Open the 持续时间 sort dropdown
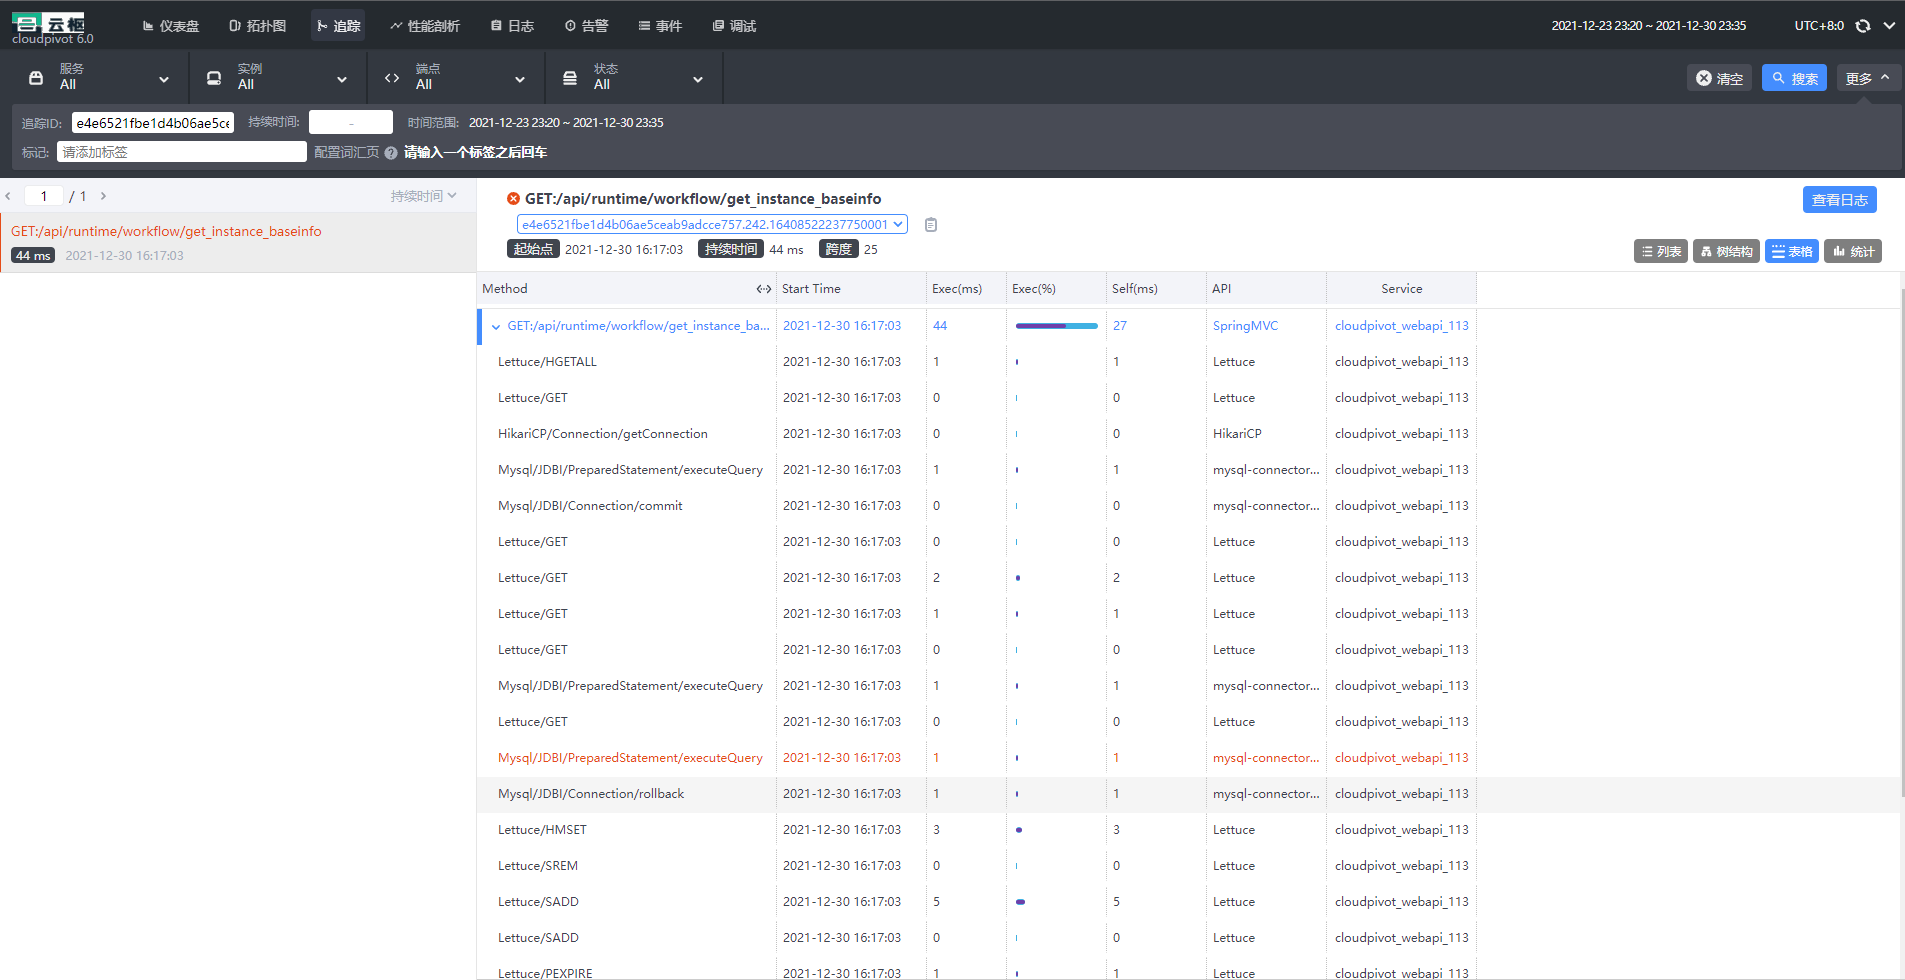The height and width of the screenshot is (980, 1905). tap(423, 196)
